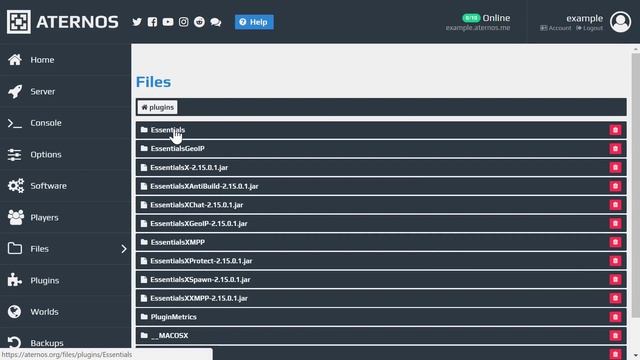Click the user avatar icon
Viewport: 640px width, 360px height.
tap(620, 22)
